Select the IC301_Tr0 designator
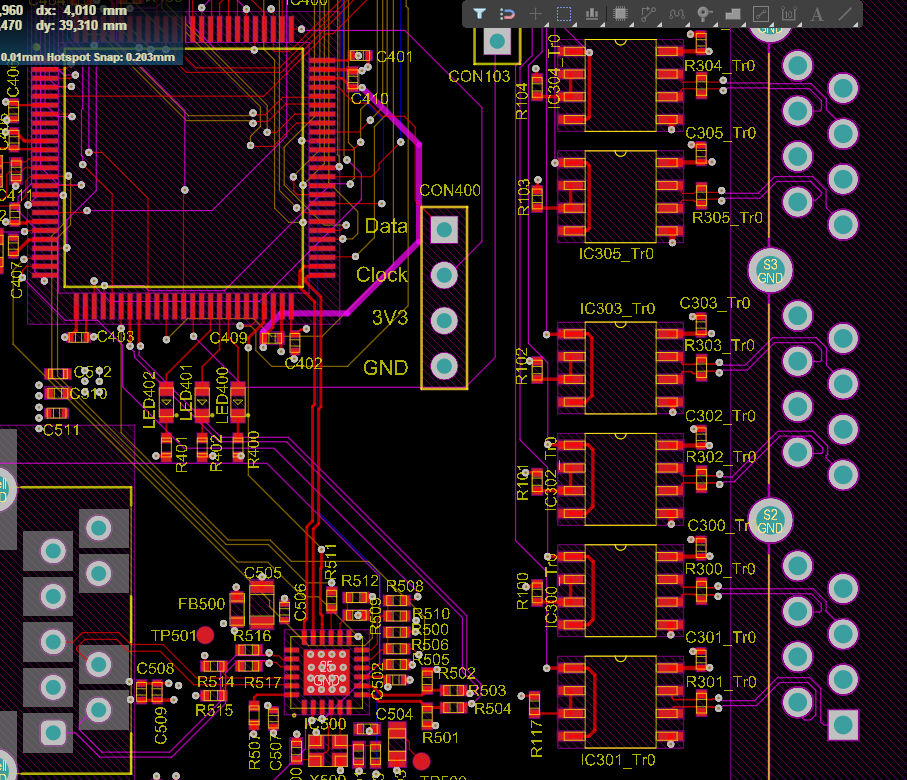Viewport: 907px width, 780px height. point(618,760)
